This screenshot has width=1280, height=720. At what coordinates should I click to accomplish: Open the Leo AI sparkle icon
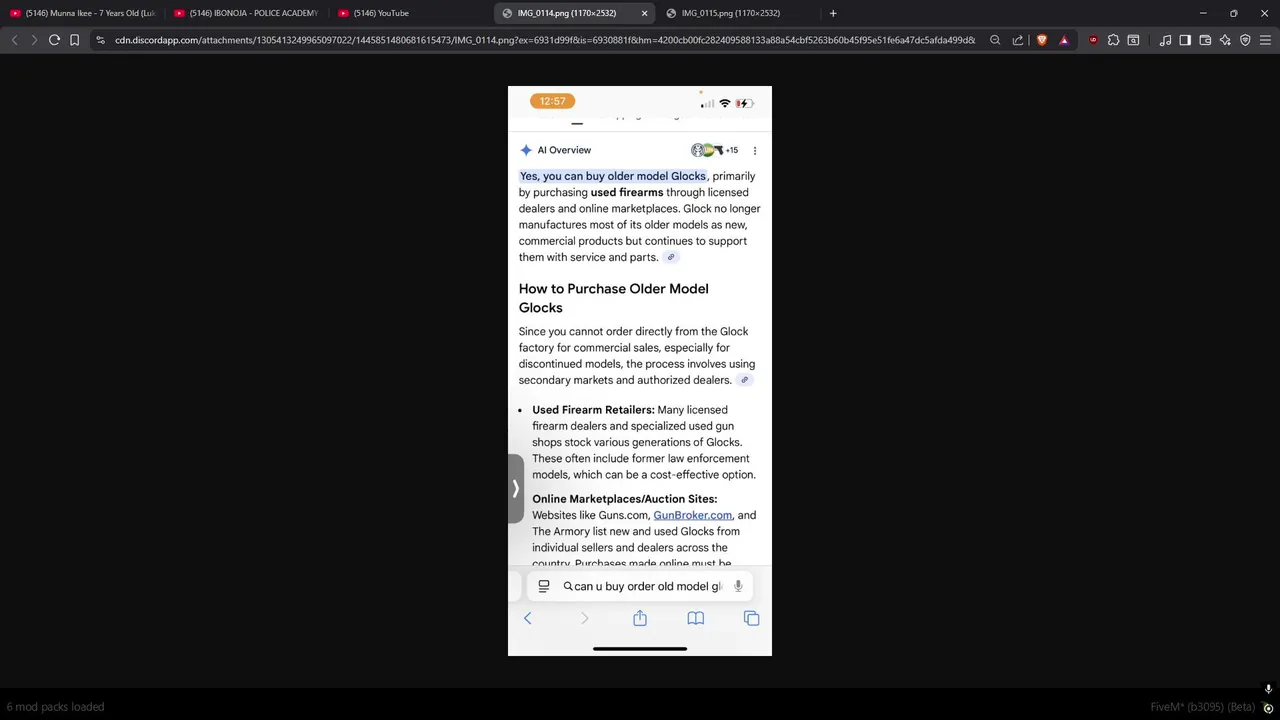coord(1225,40)
